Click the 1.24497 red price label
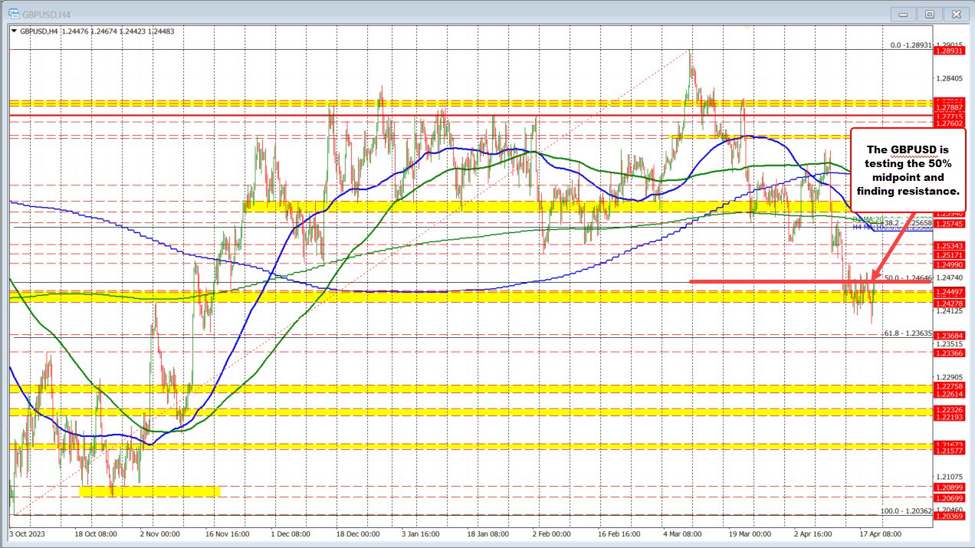 click(947, 290)
